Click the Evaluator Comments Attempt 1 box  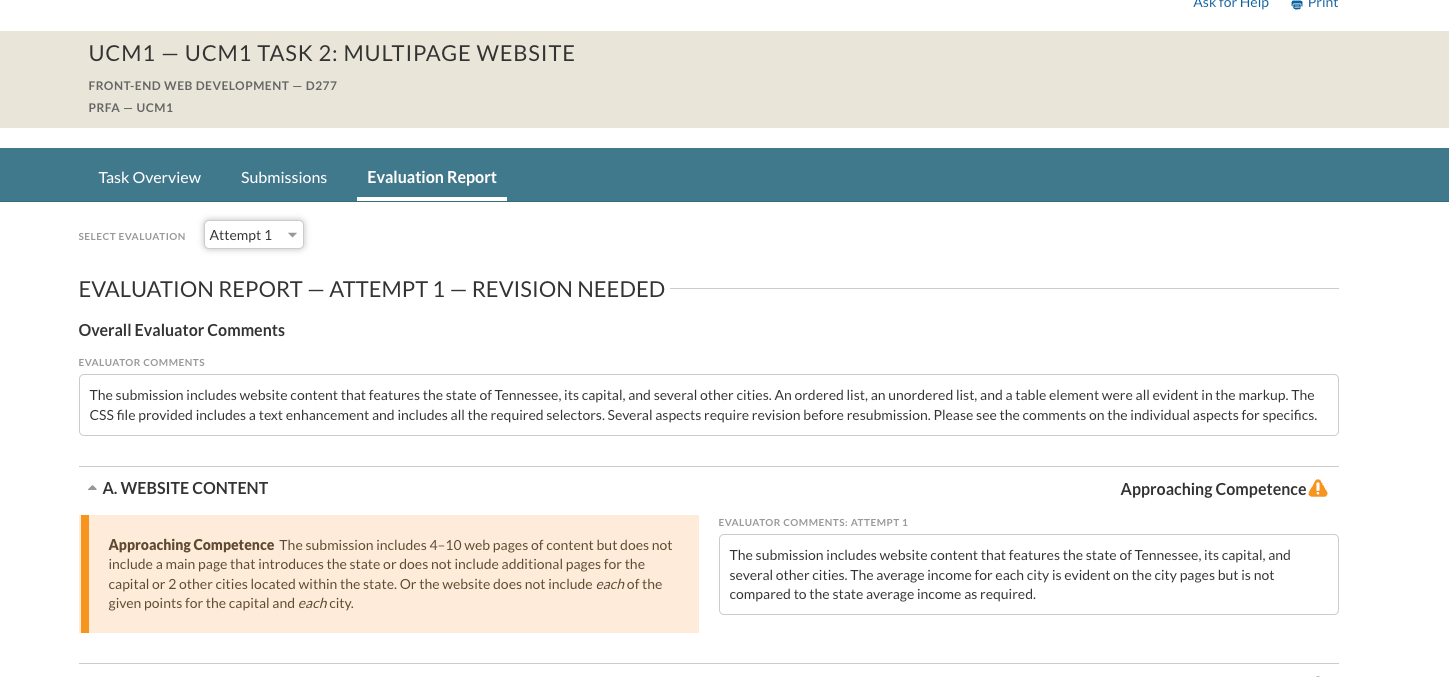point(1027,574)
